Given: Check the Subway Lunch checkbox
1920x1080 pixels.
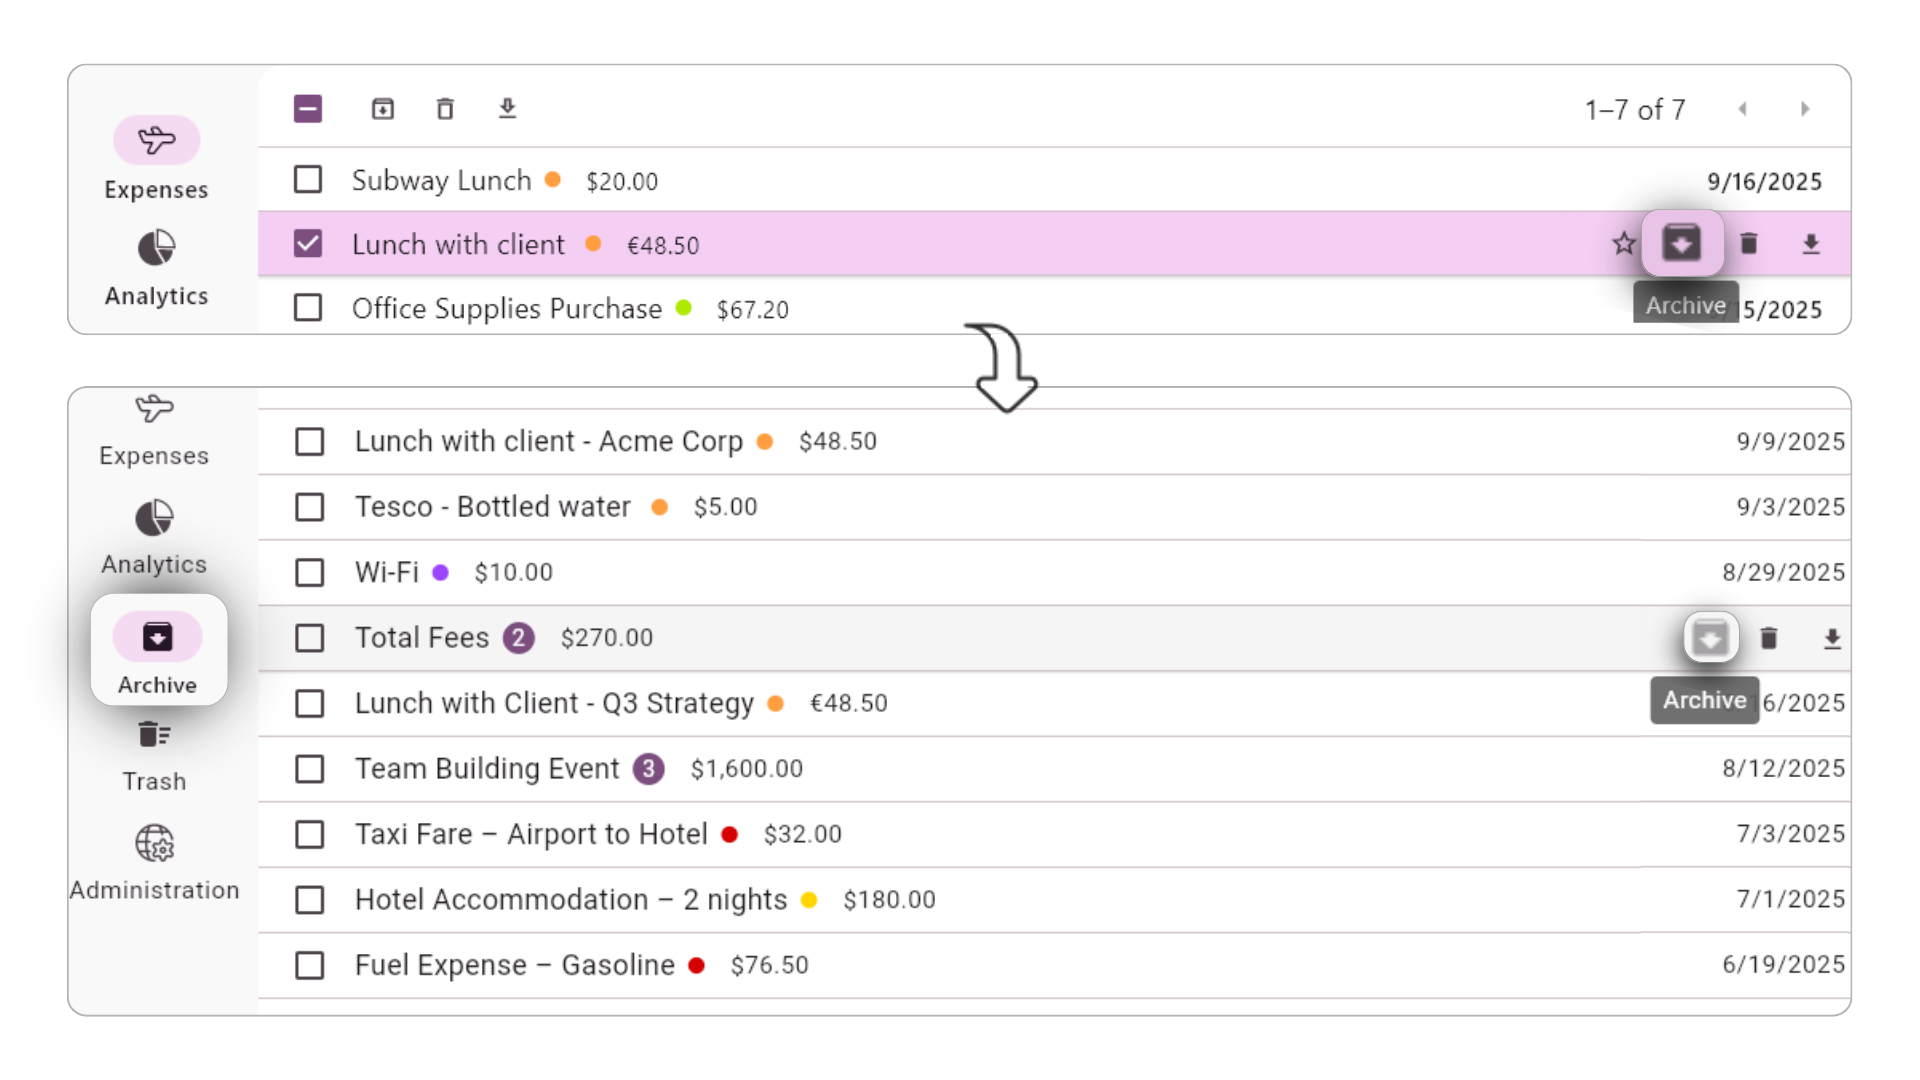Looking at the screenshot, I should coord(308,180).
